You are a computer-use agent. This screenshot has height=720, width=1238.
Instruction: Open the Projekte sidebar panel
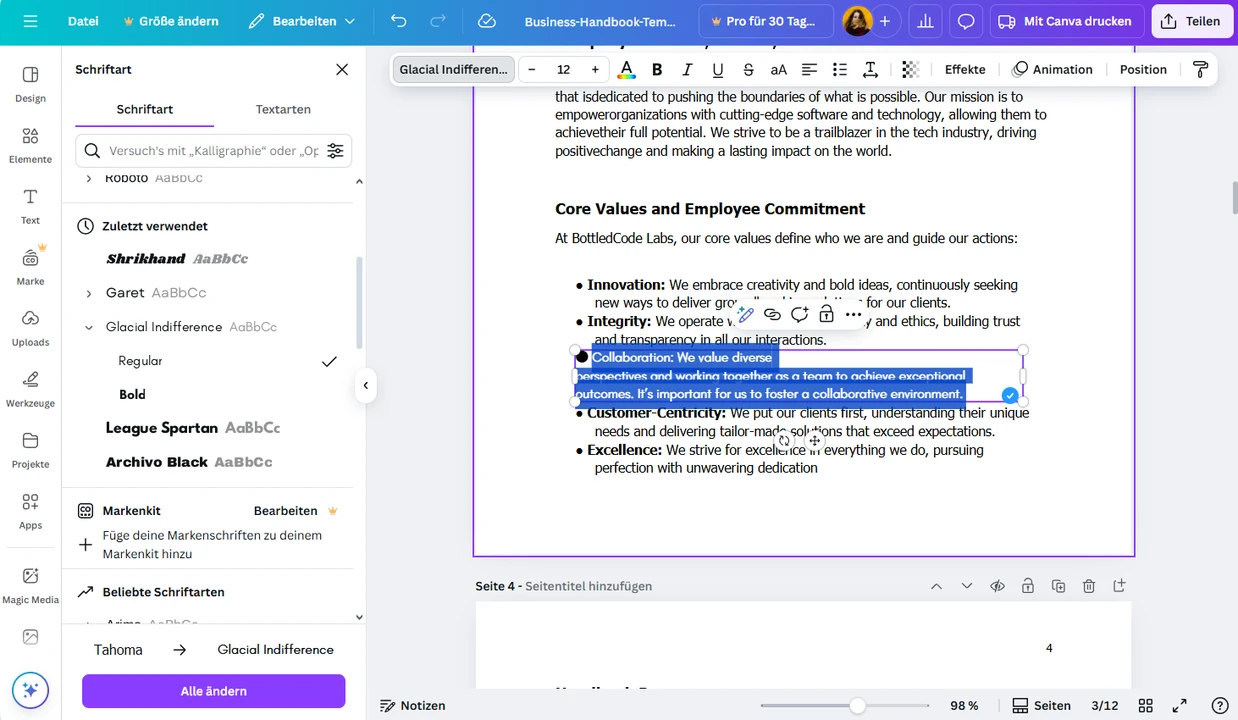coord(30,450)
